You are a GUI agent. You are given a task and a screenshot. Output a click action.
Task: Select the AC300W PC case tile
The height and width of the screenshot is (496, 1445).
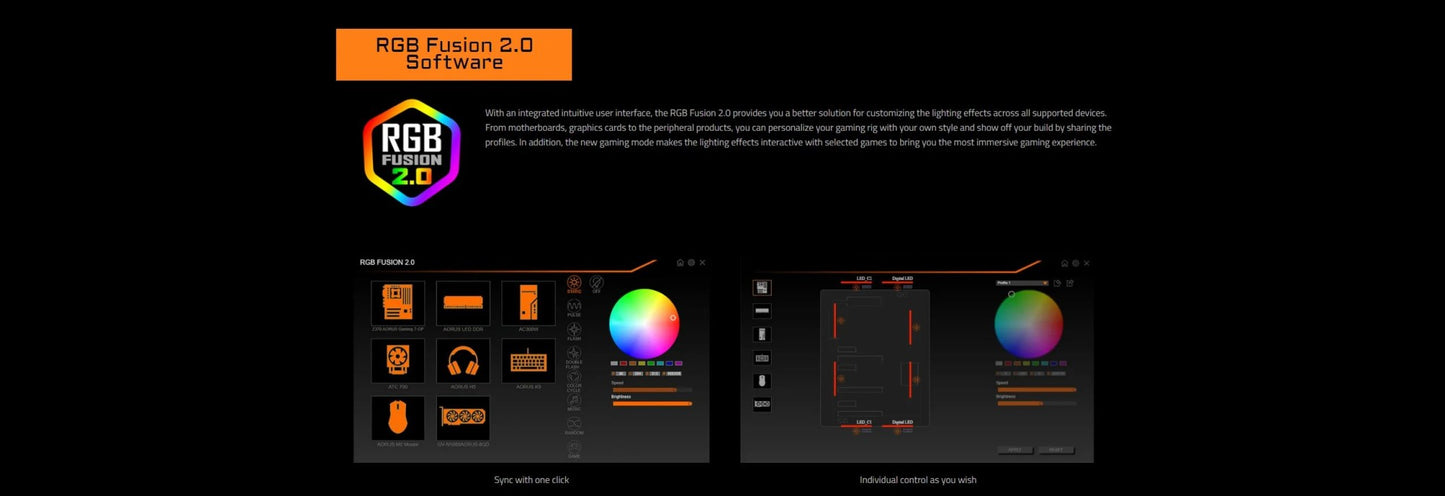pyautogui.click(x=527, y=302)
